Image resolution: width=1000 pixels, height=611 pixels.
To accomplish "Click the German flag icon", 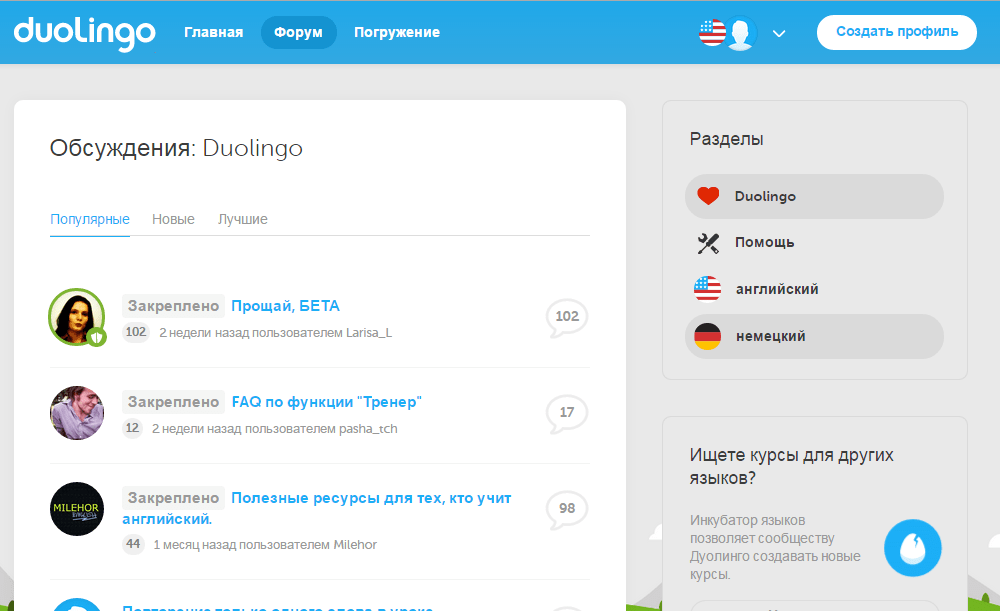I will [x=707, y=336].
